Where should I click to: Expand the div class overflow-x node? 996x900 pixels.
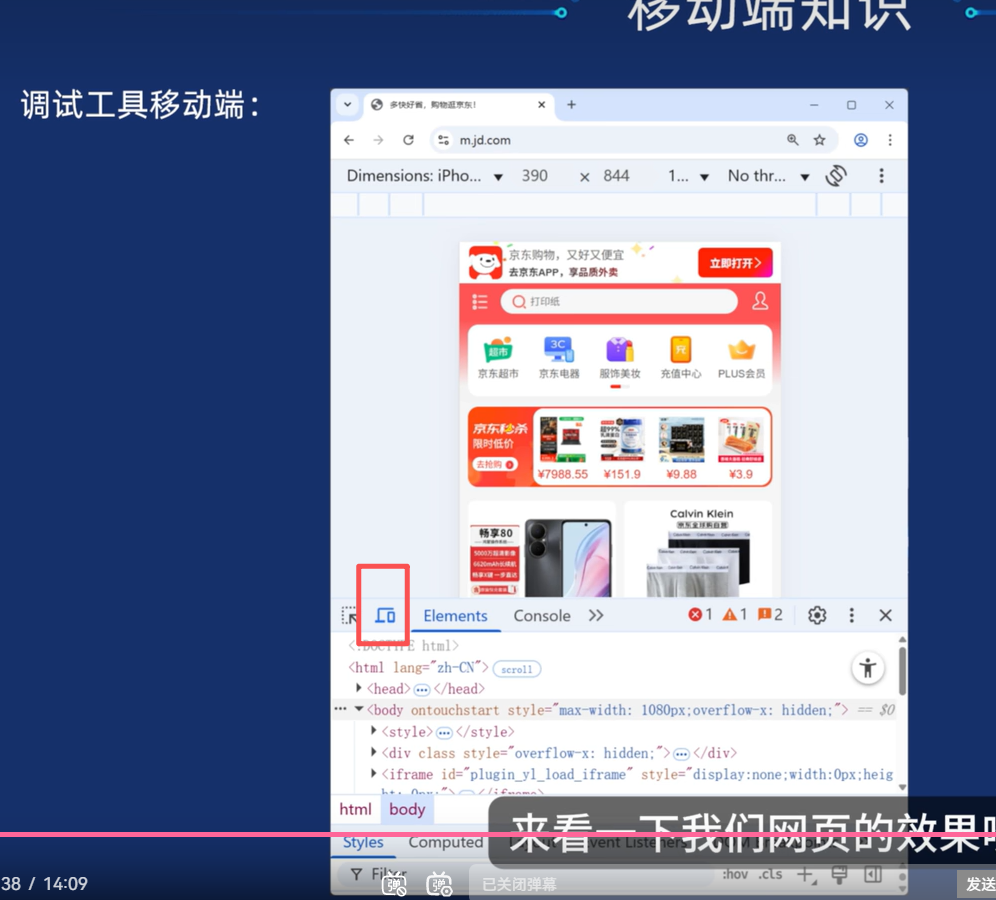click(x=374, y=752)
